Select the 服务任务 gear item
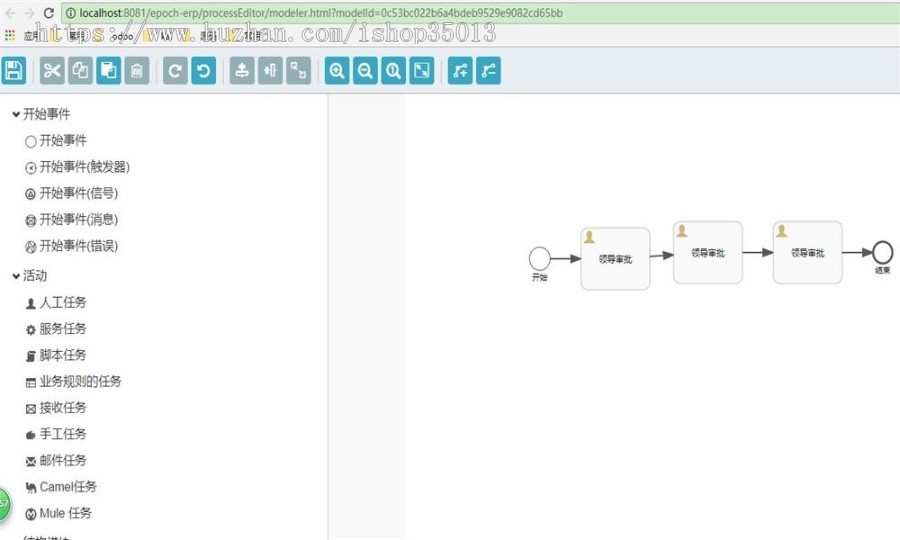Screen dimensions: 900x540 56,329
